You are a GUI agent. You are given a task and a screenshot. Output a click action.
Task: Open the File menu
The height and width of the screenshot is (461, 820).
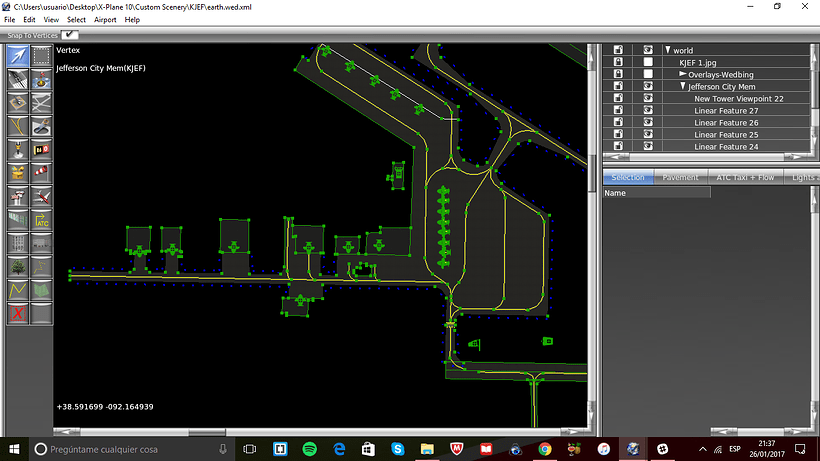click(9, 20)
